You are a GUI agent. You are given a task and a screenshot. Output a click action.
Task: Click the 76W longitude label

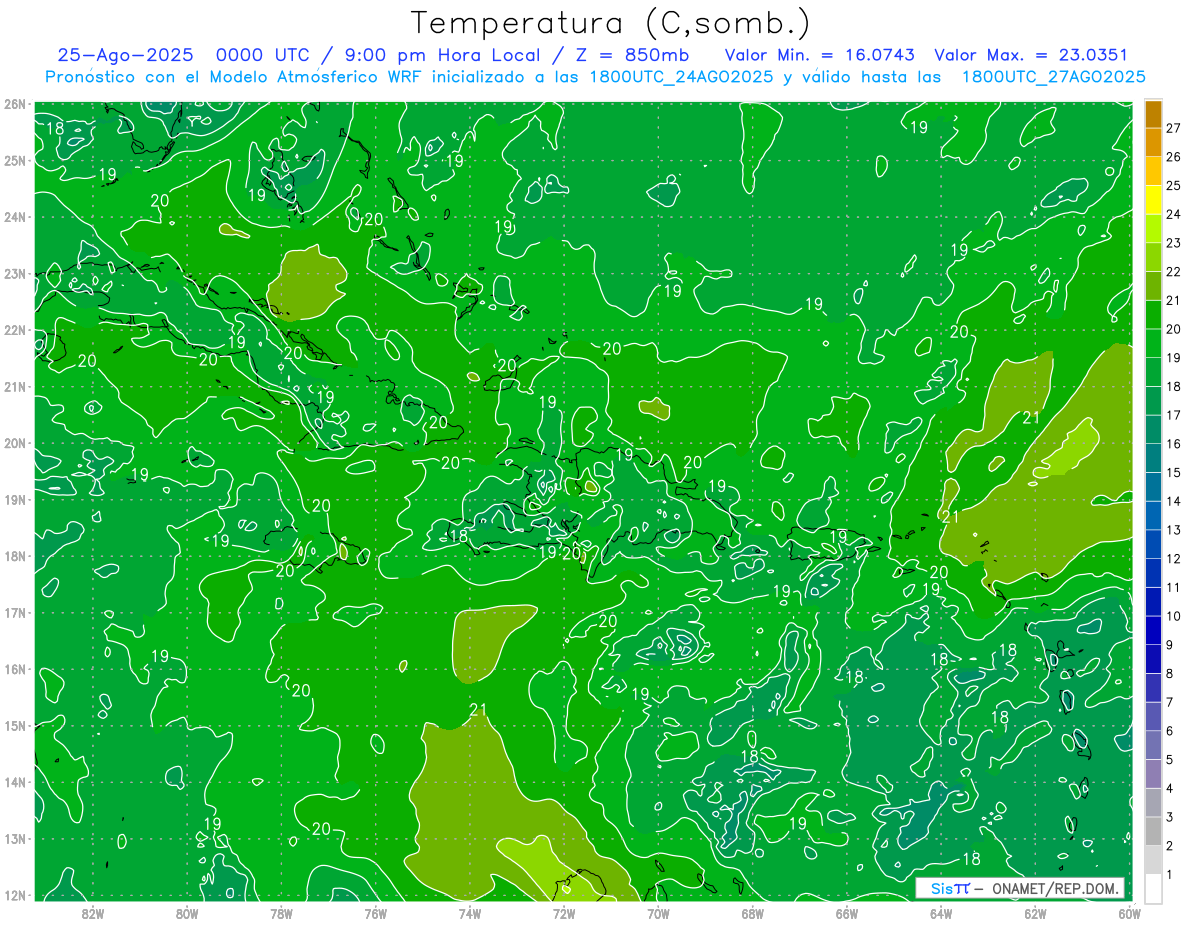(x=375, y=913)
